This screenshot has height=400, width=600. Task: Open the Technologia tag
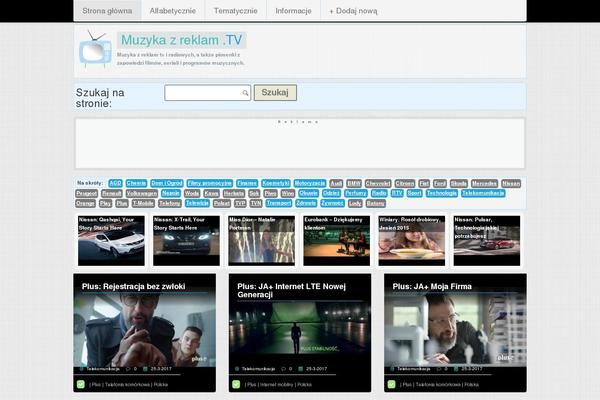pos(442,193)
